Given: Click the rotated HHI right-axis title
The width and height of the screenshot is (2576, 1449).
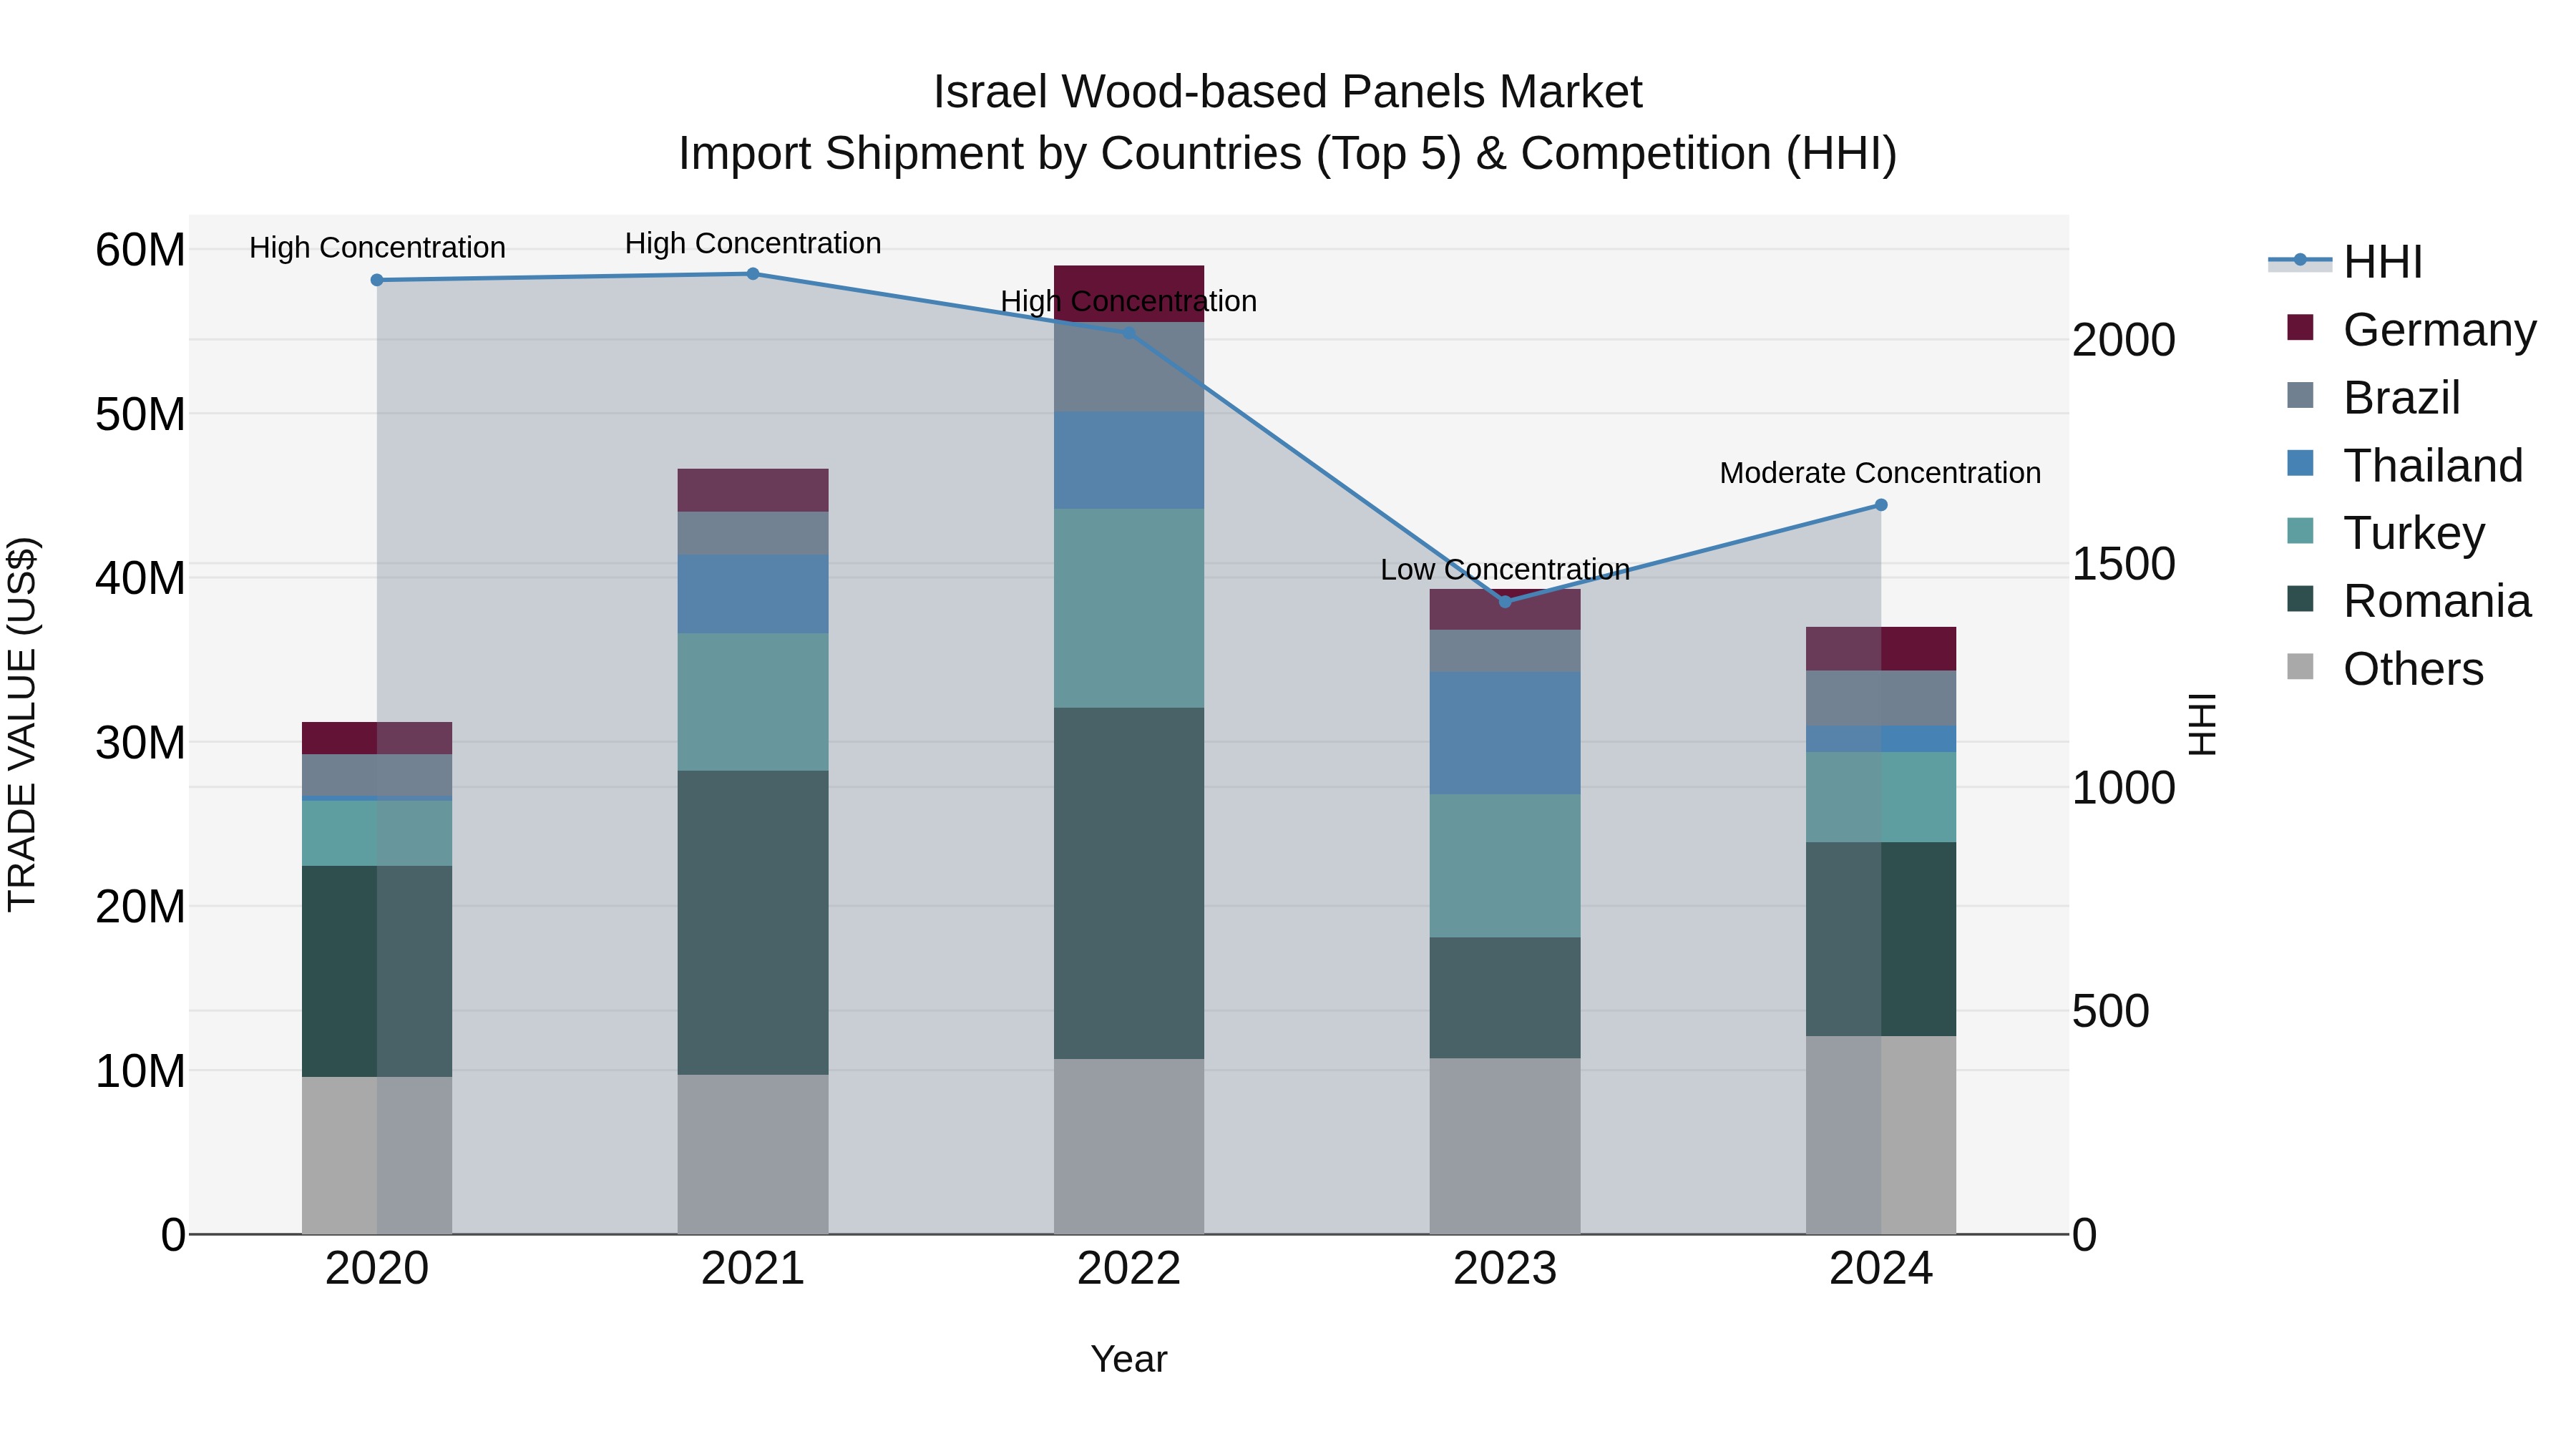Looking at the screenshot, I should (x=2203, y=724).
